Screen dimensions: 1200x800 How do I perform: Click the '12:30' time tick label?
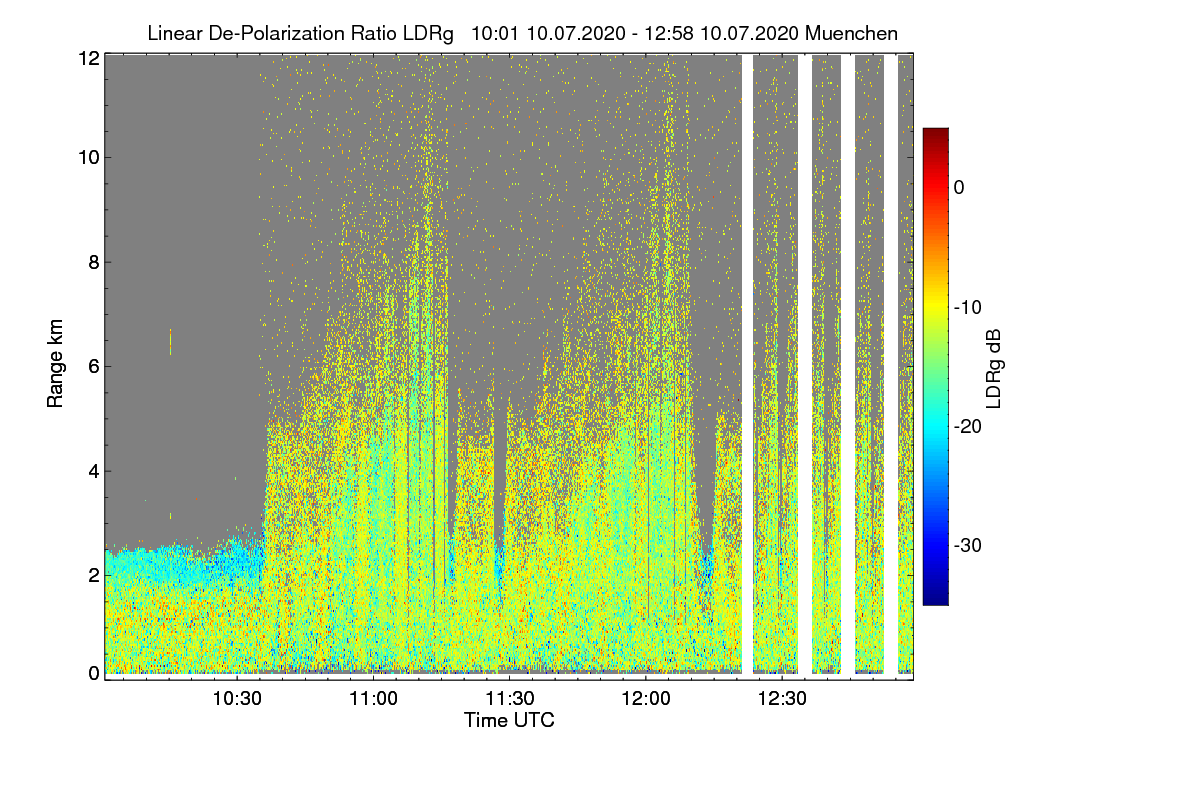782,698
